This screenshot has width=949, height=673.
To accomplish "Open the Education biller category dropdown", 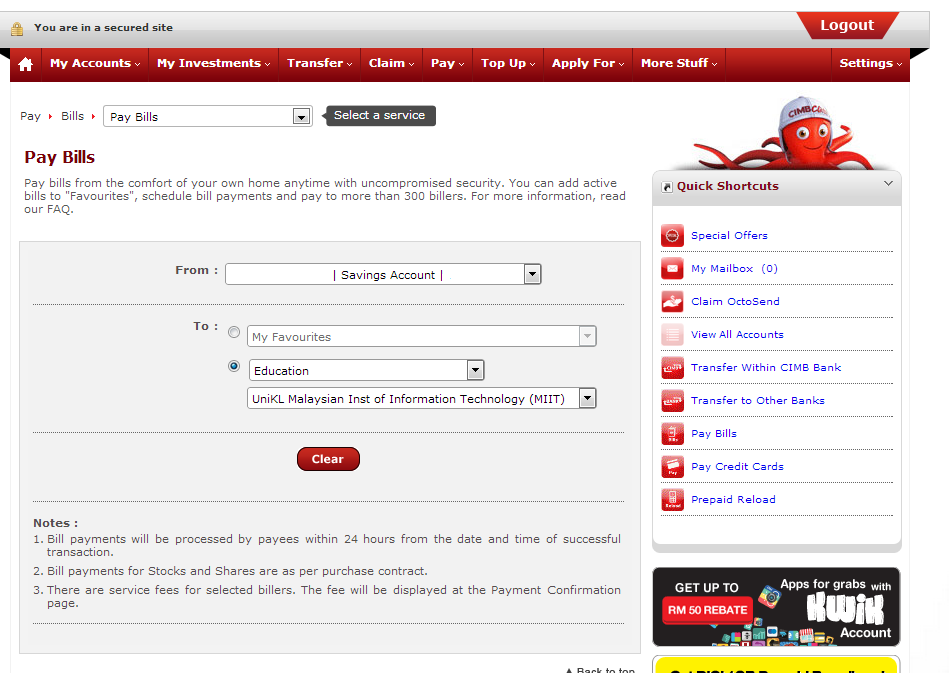I will 366,370.
